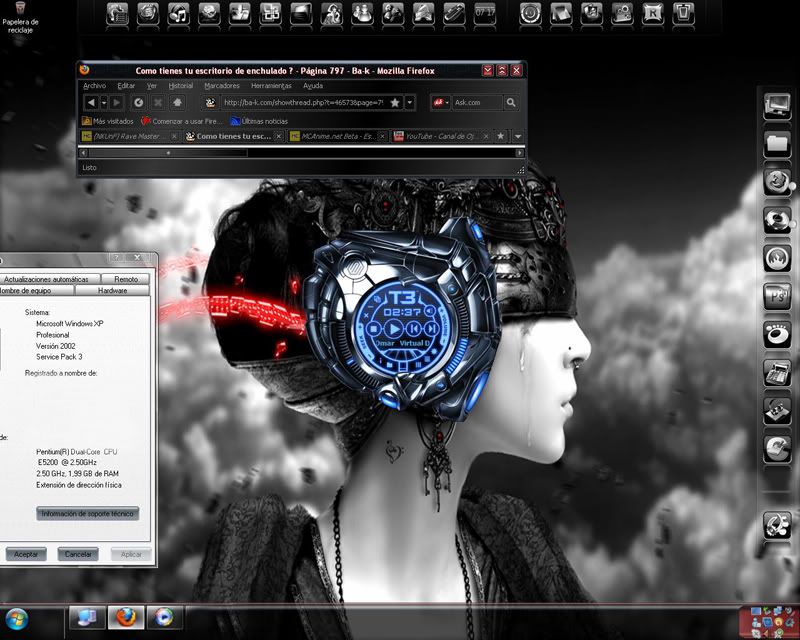Click the Firefox forward arrow button
This screenshot has width=800, height=640.
click(x=116, y=103)
